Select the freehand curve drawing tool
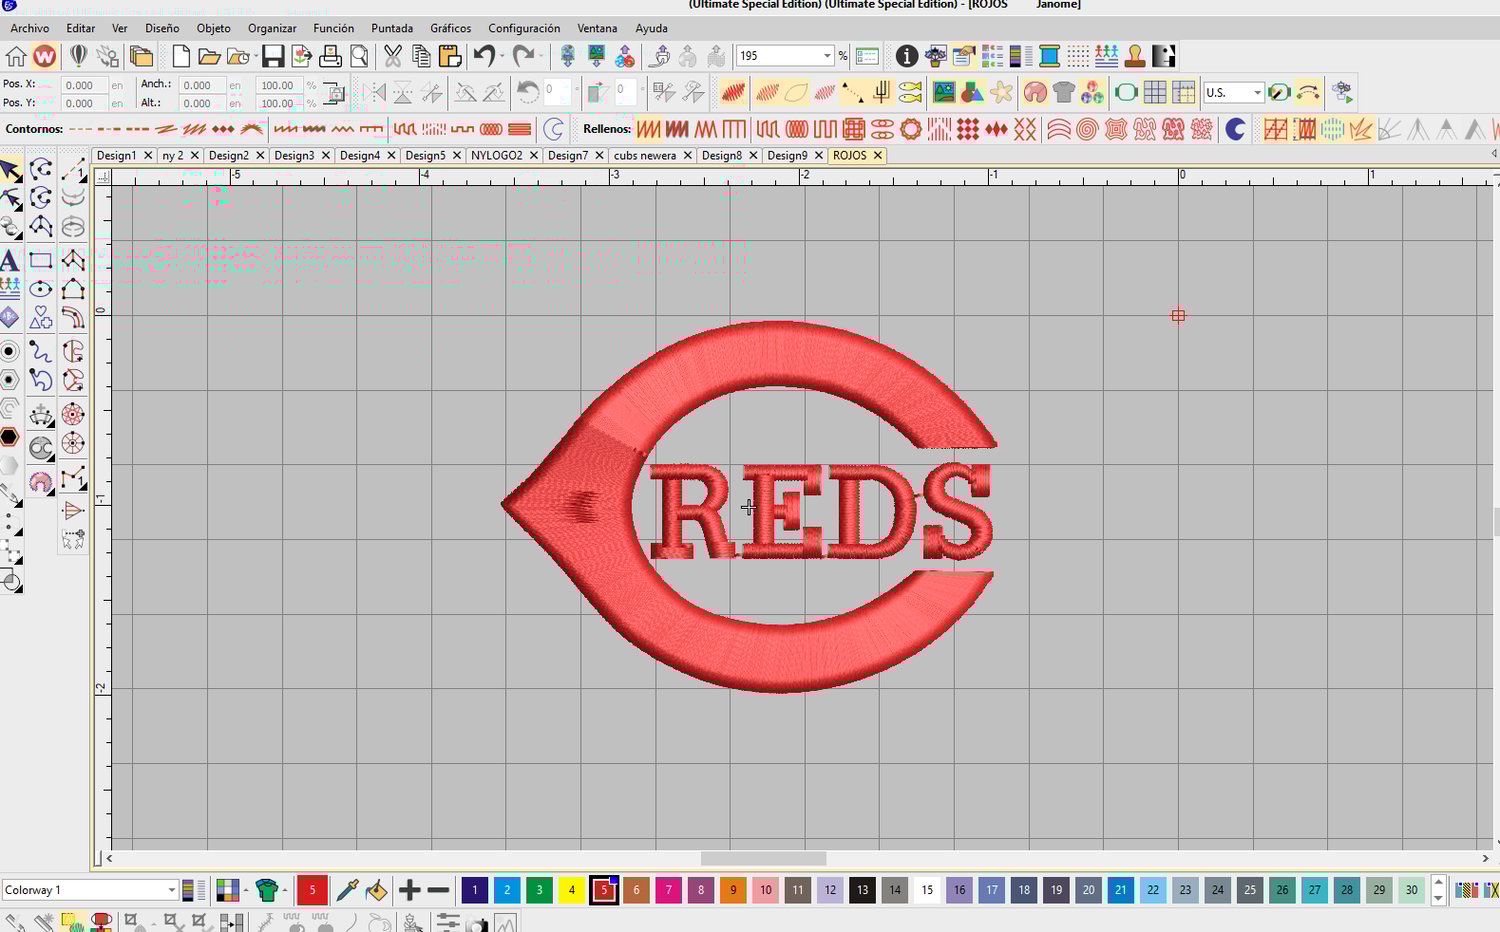Viewport: 1500px width, 932px height. pyautogui.click(x=41, y=351)
